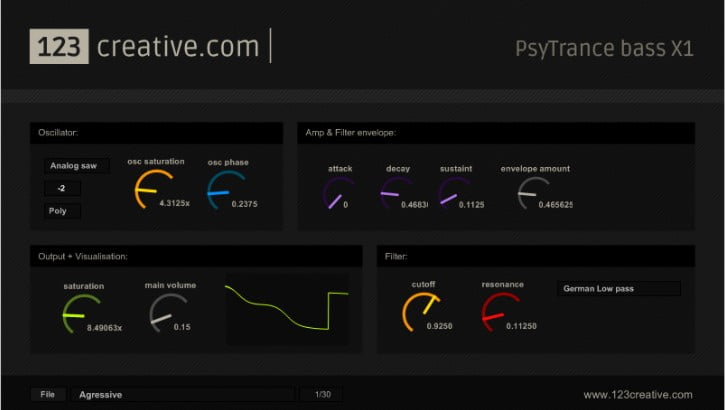Click the attack value 0
The image size is (725, 410).
345,205
